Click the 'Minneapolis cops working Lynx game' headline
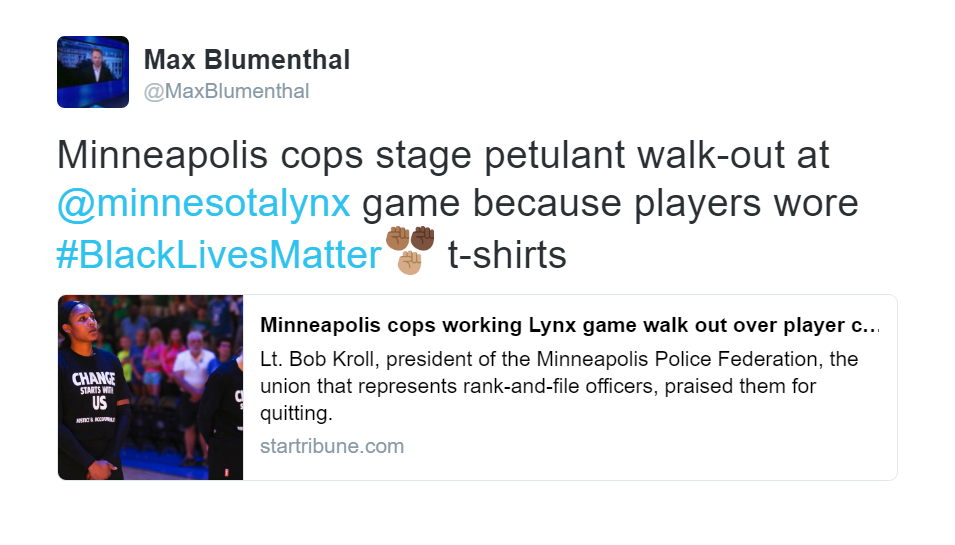 click(569, 325)
